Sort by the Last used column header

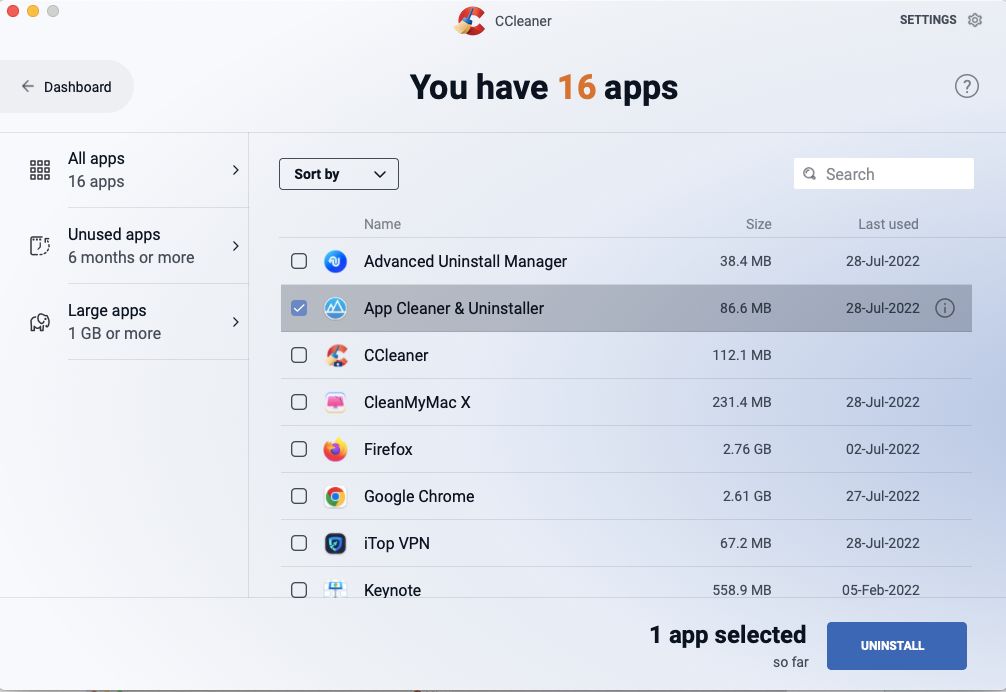point(888,224)
